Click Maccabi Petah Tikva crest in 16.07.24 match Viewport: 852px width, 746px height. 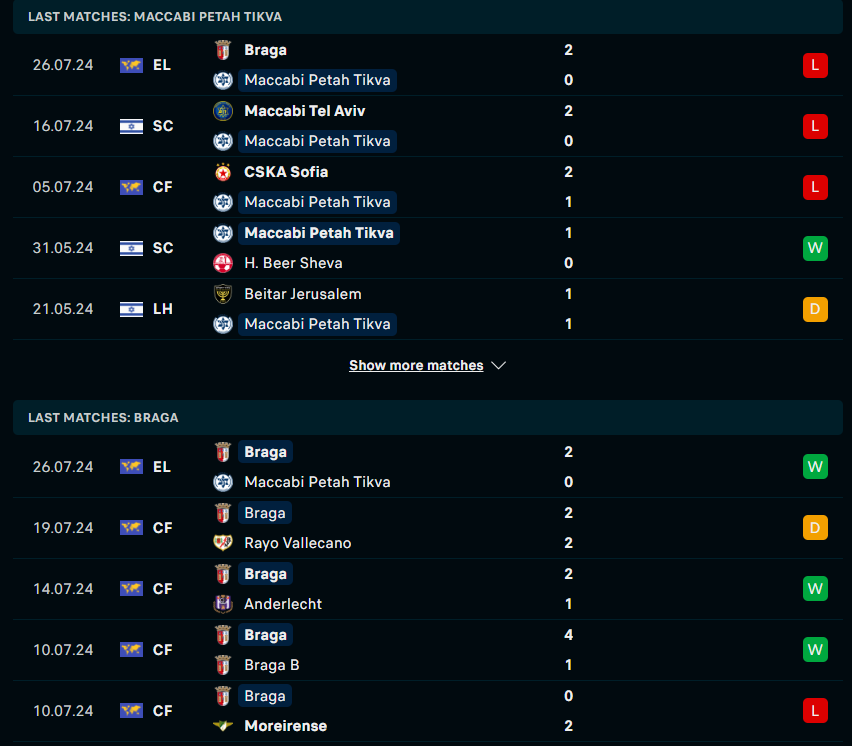click(223, 141)
